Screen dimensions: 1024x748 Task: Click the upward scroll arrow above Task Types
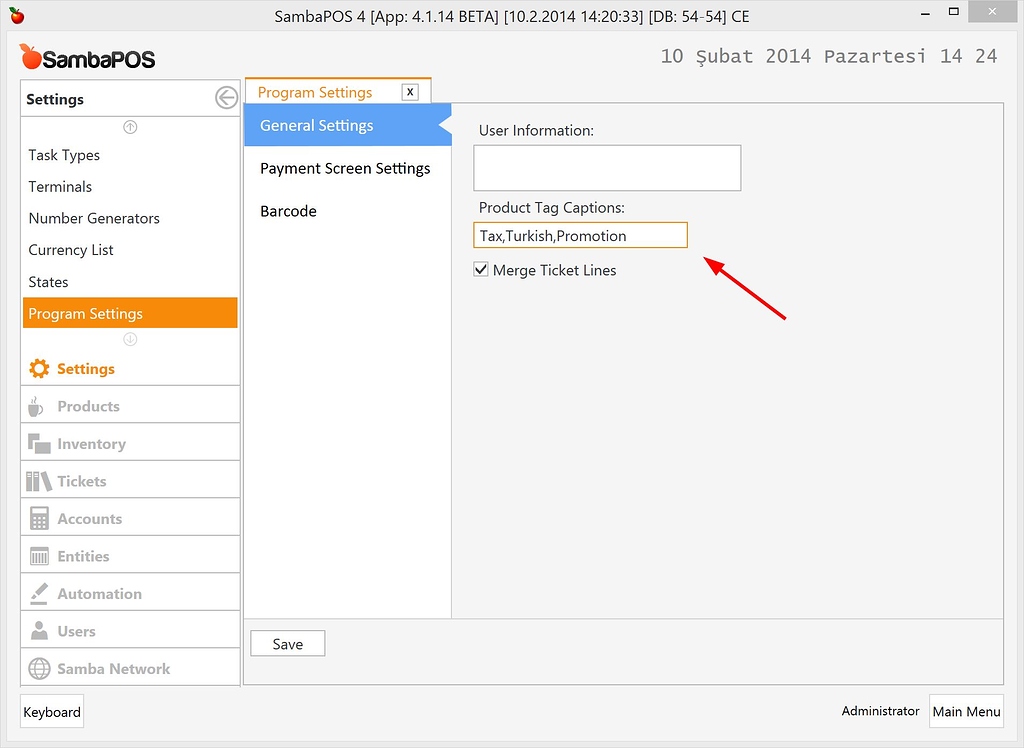[x=129, y=127]
